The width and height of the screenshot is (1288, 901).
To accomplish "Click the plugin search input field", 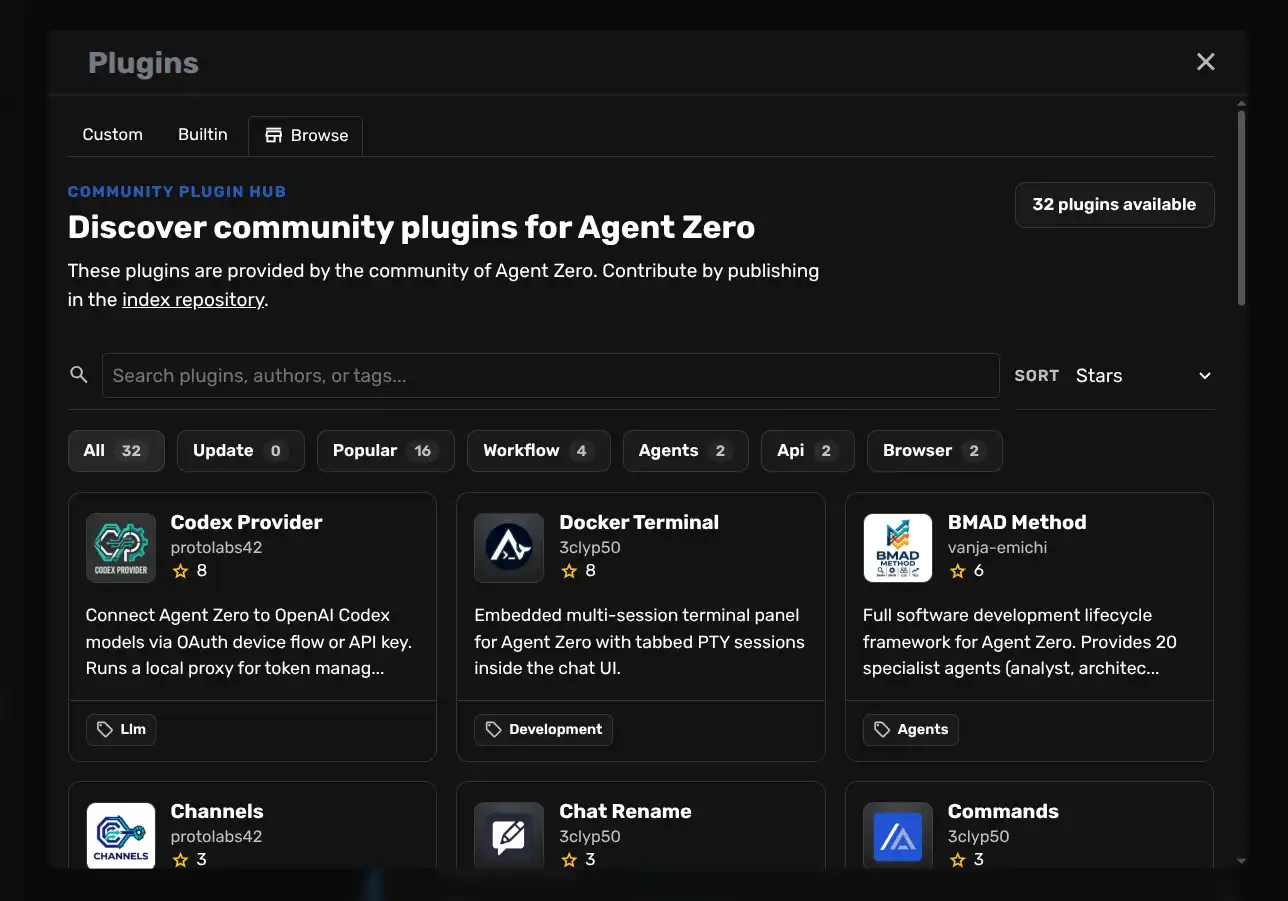I will pos(550,375).
